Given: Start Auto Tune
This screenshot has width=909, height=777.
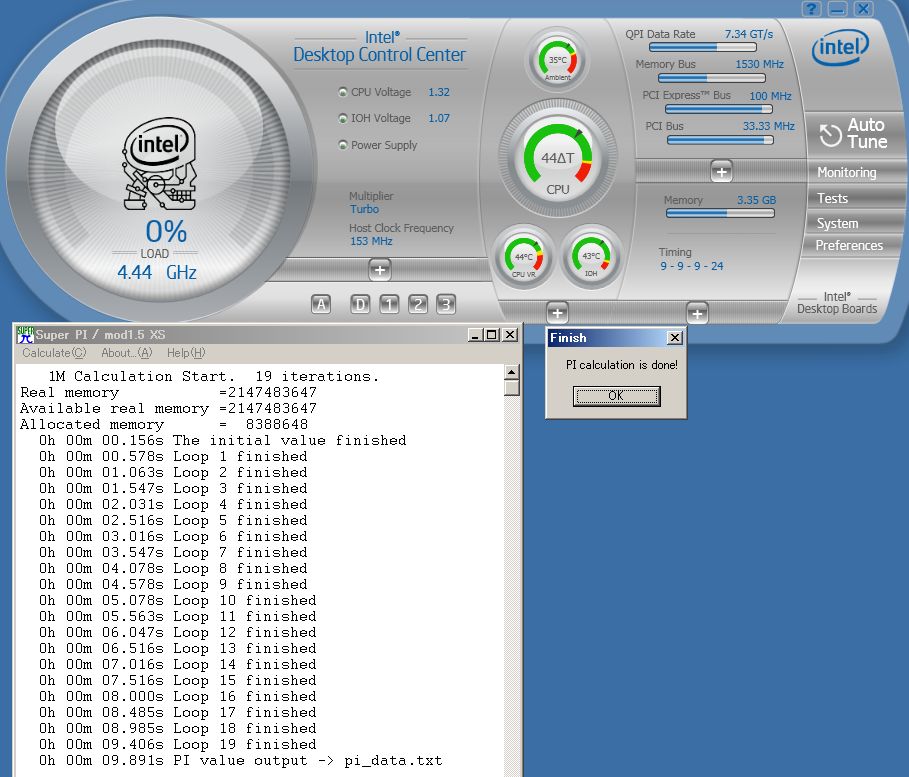Looking at the screenshot, I should [x=853, y=133].
